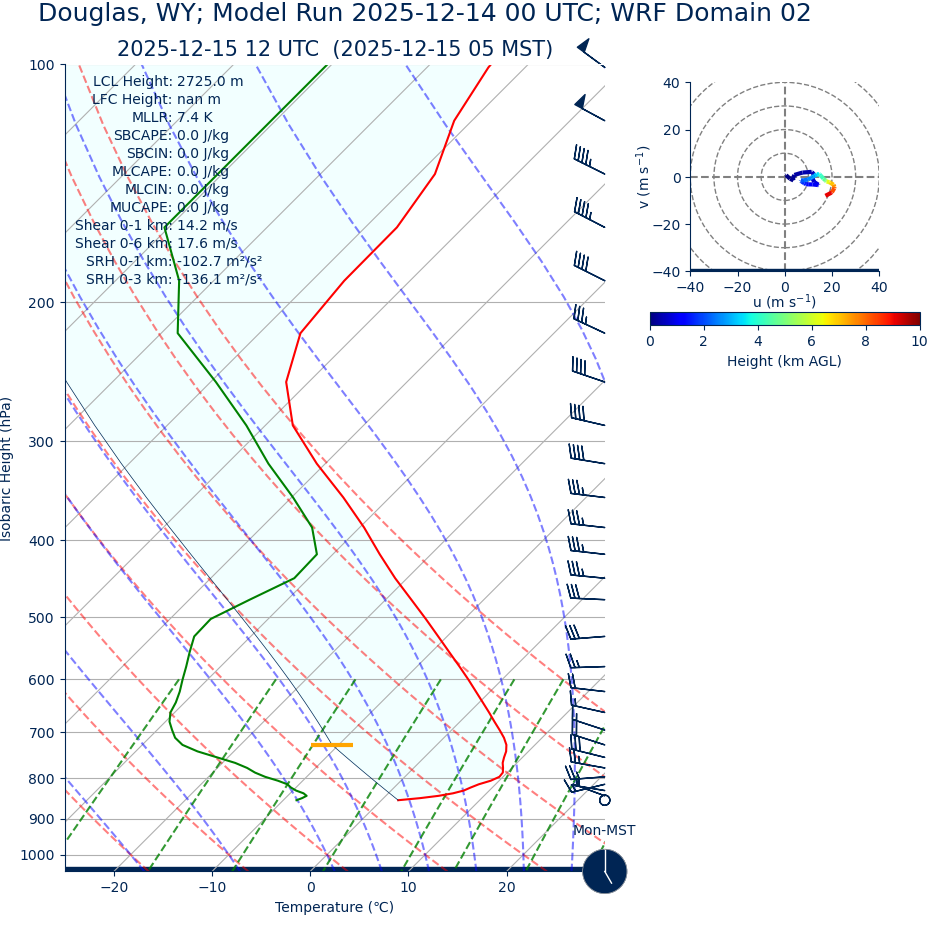Click the LCL Height 2725.0 m readout

(x=167, y=82)
